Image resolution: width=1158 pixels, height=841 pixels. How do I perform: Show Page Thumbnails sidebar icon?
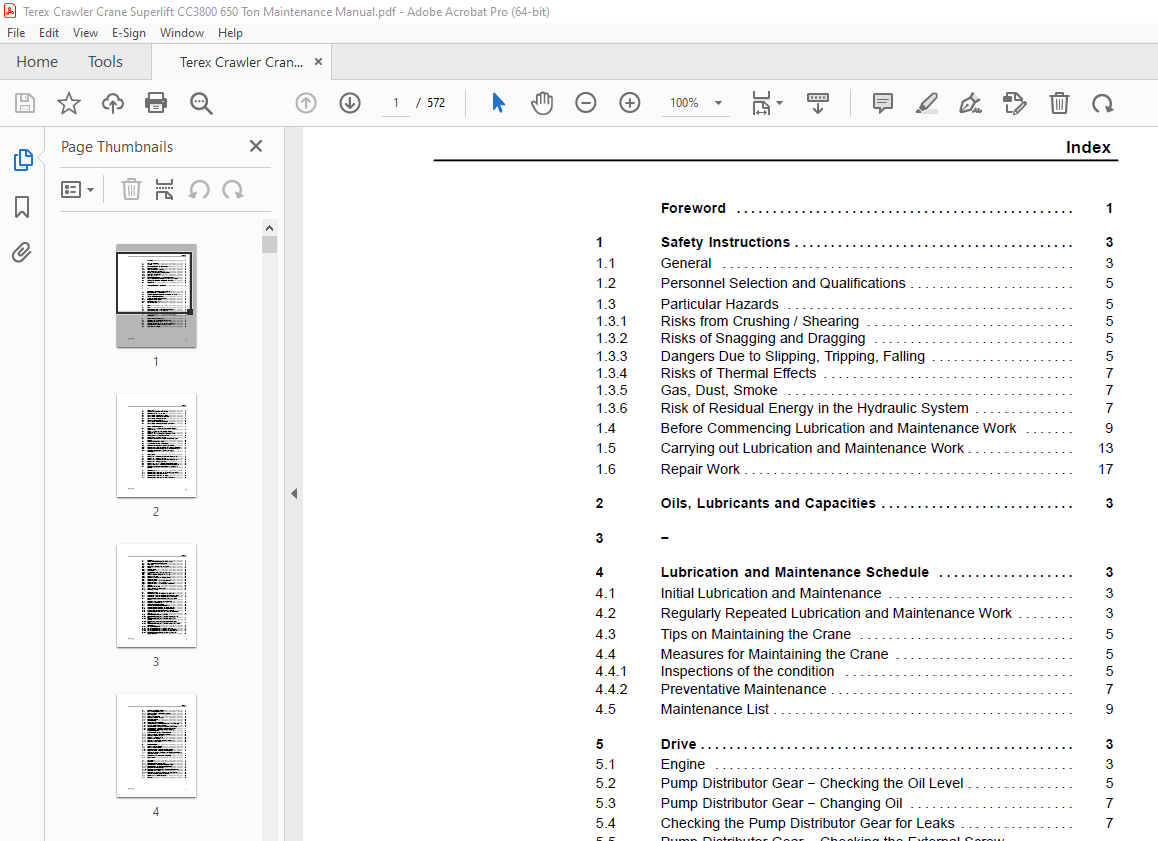23,159
